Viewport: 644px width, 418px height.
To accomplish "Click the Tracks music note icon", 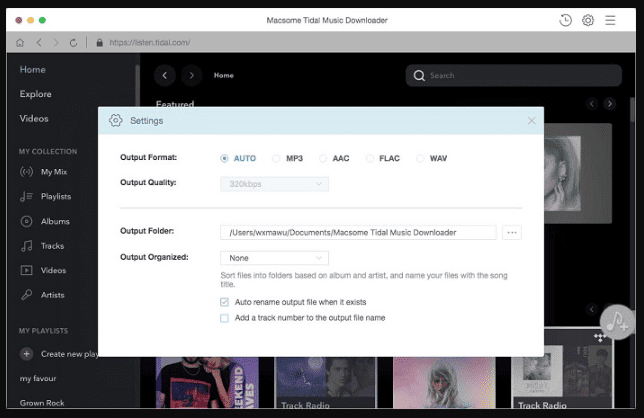I will (x=27, y=246).
